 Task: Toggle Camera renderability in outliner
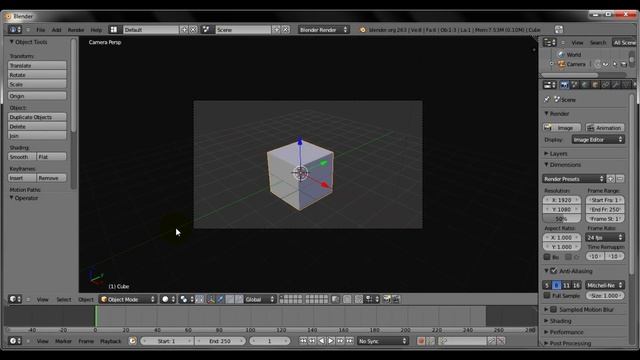624,64
